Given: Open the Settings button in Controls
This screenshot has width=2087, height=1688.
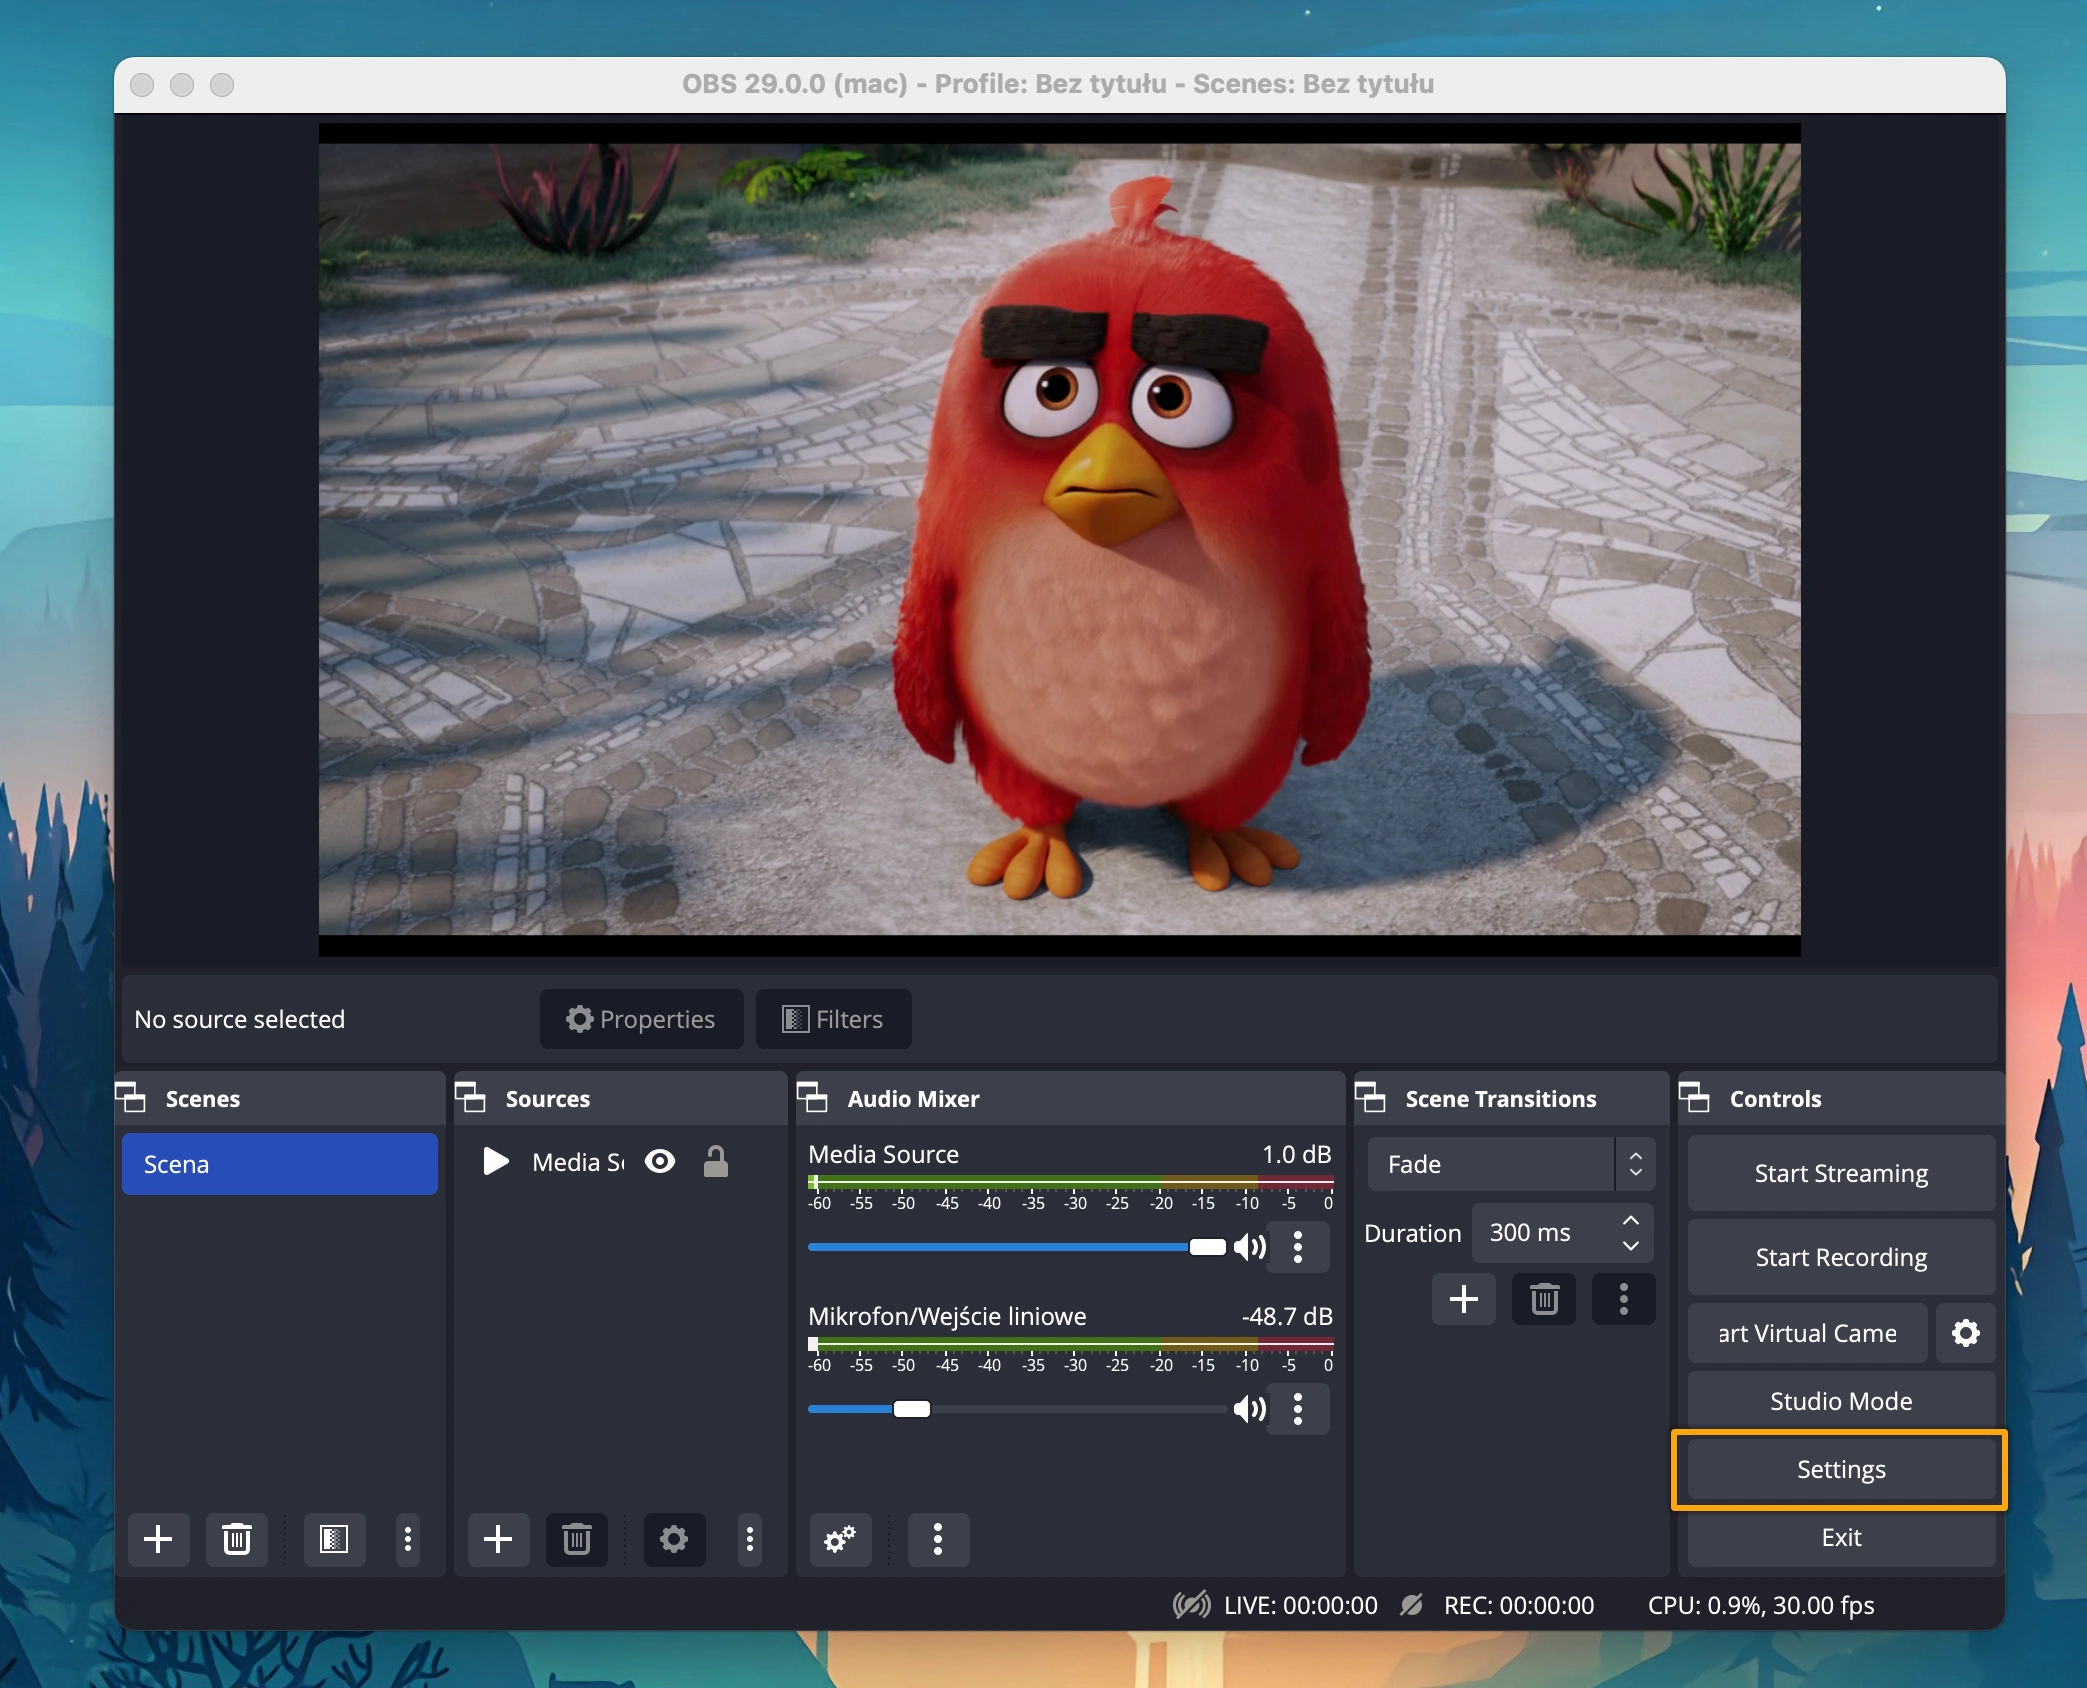Looking at the screenshot, I should (1840, 1469).
